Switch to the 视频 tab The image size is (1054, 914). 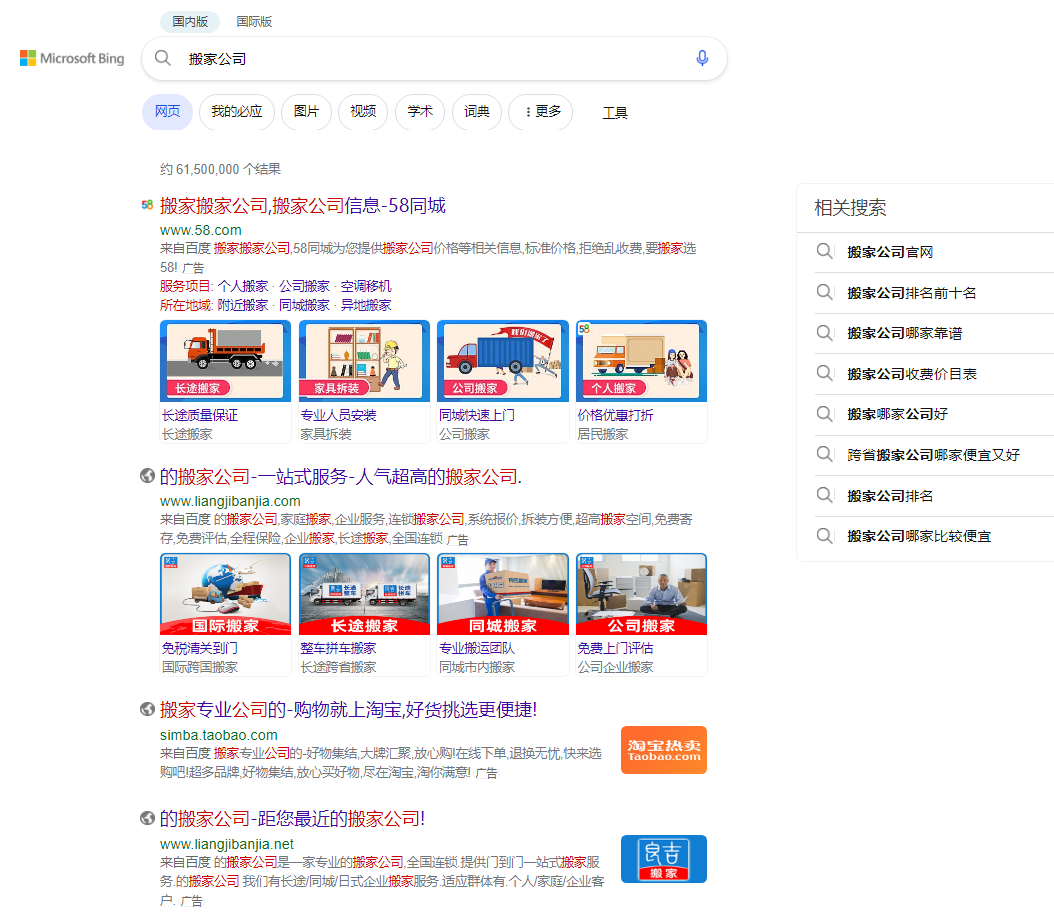point(363,112)
